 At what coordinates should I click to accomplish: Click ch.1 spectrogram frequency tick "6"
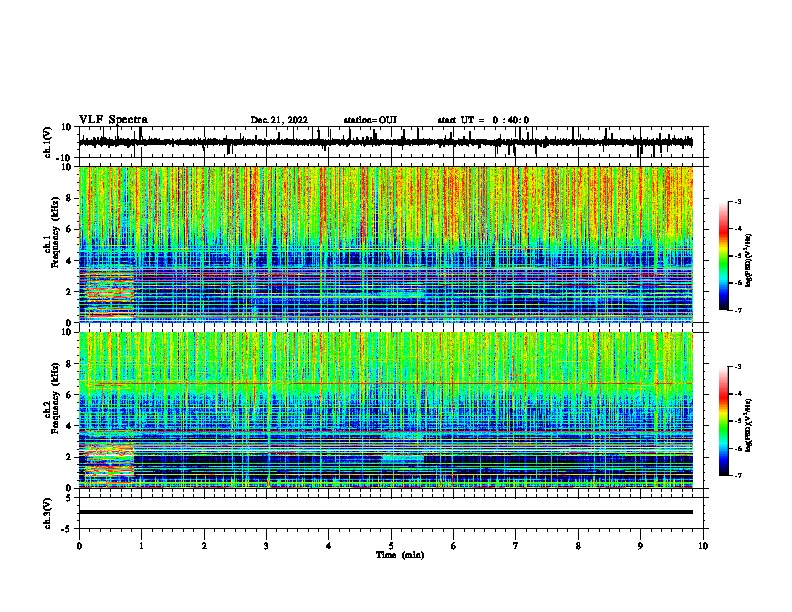coord(70,229)
